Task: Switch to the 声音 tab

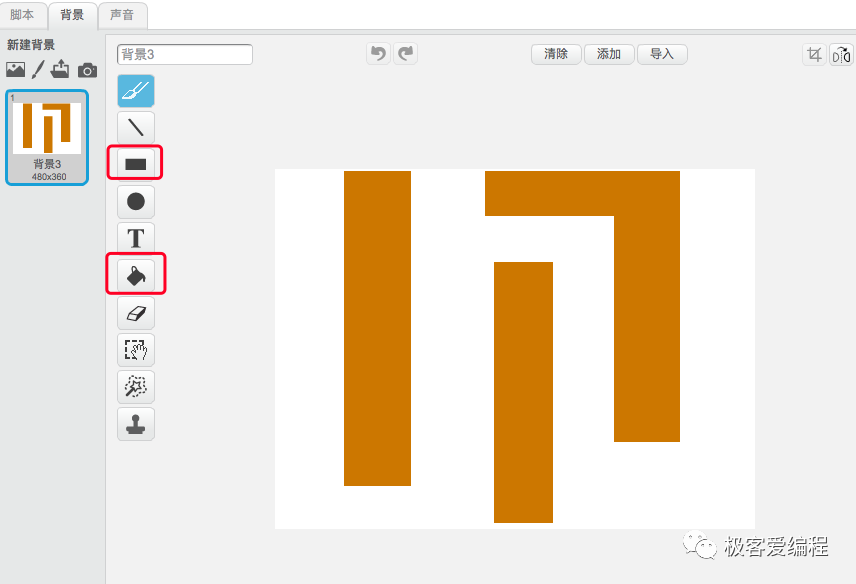Action: pos(122,15)
